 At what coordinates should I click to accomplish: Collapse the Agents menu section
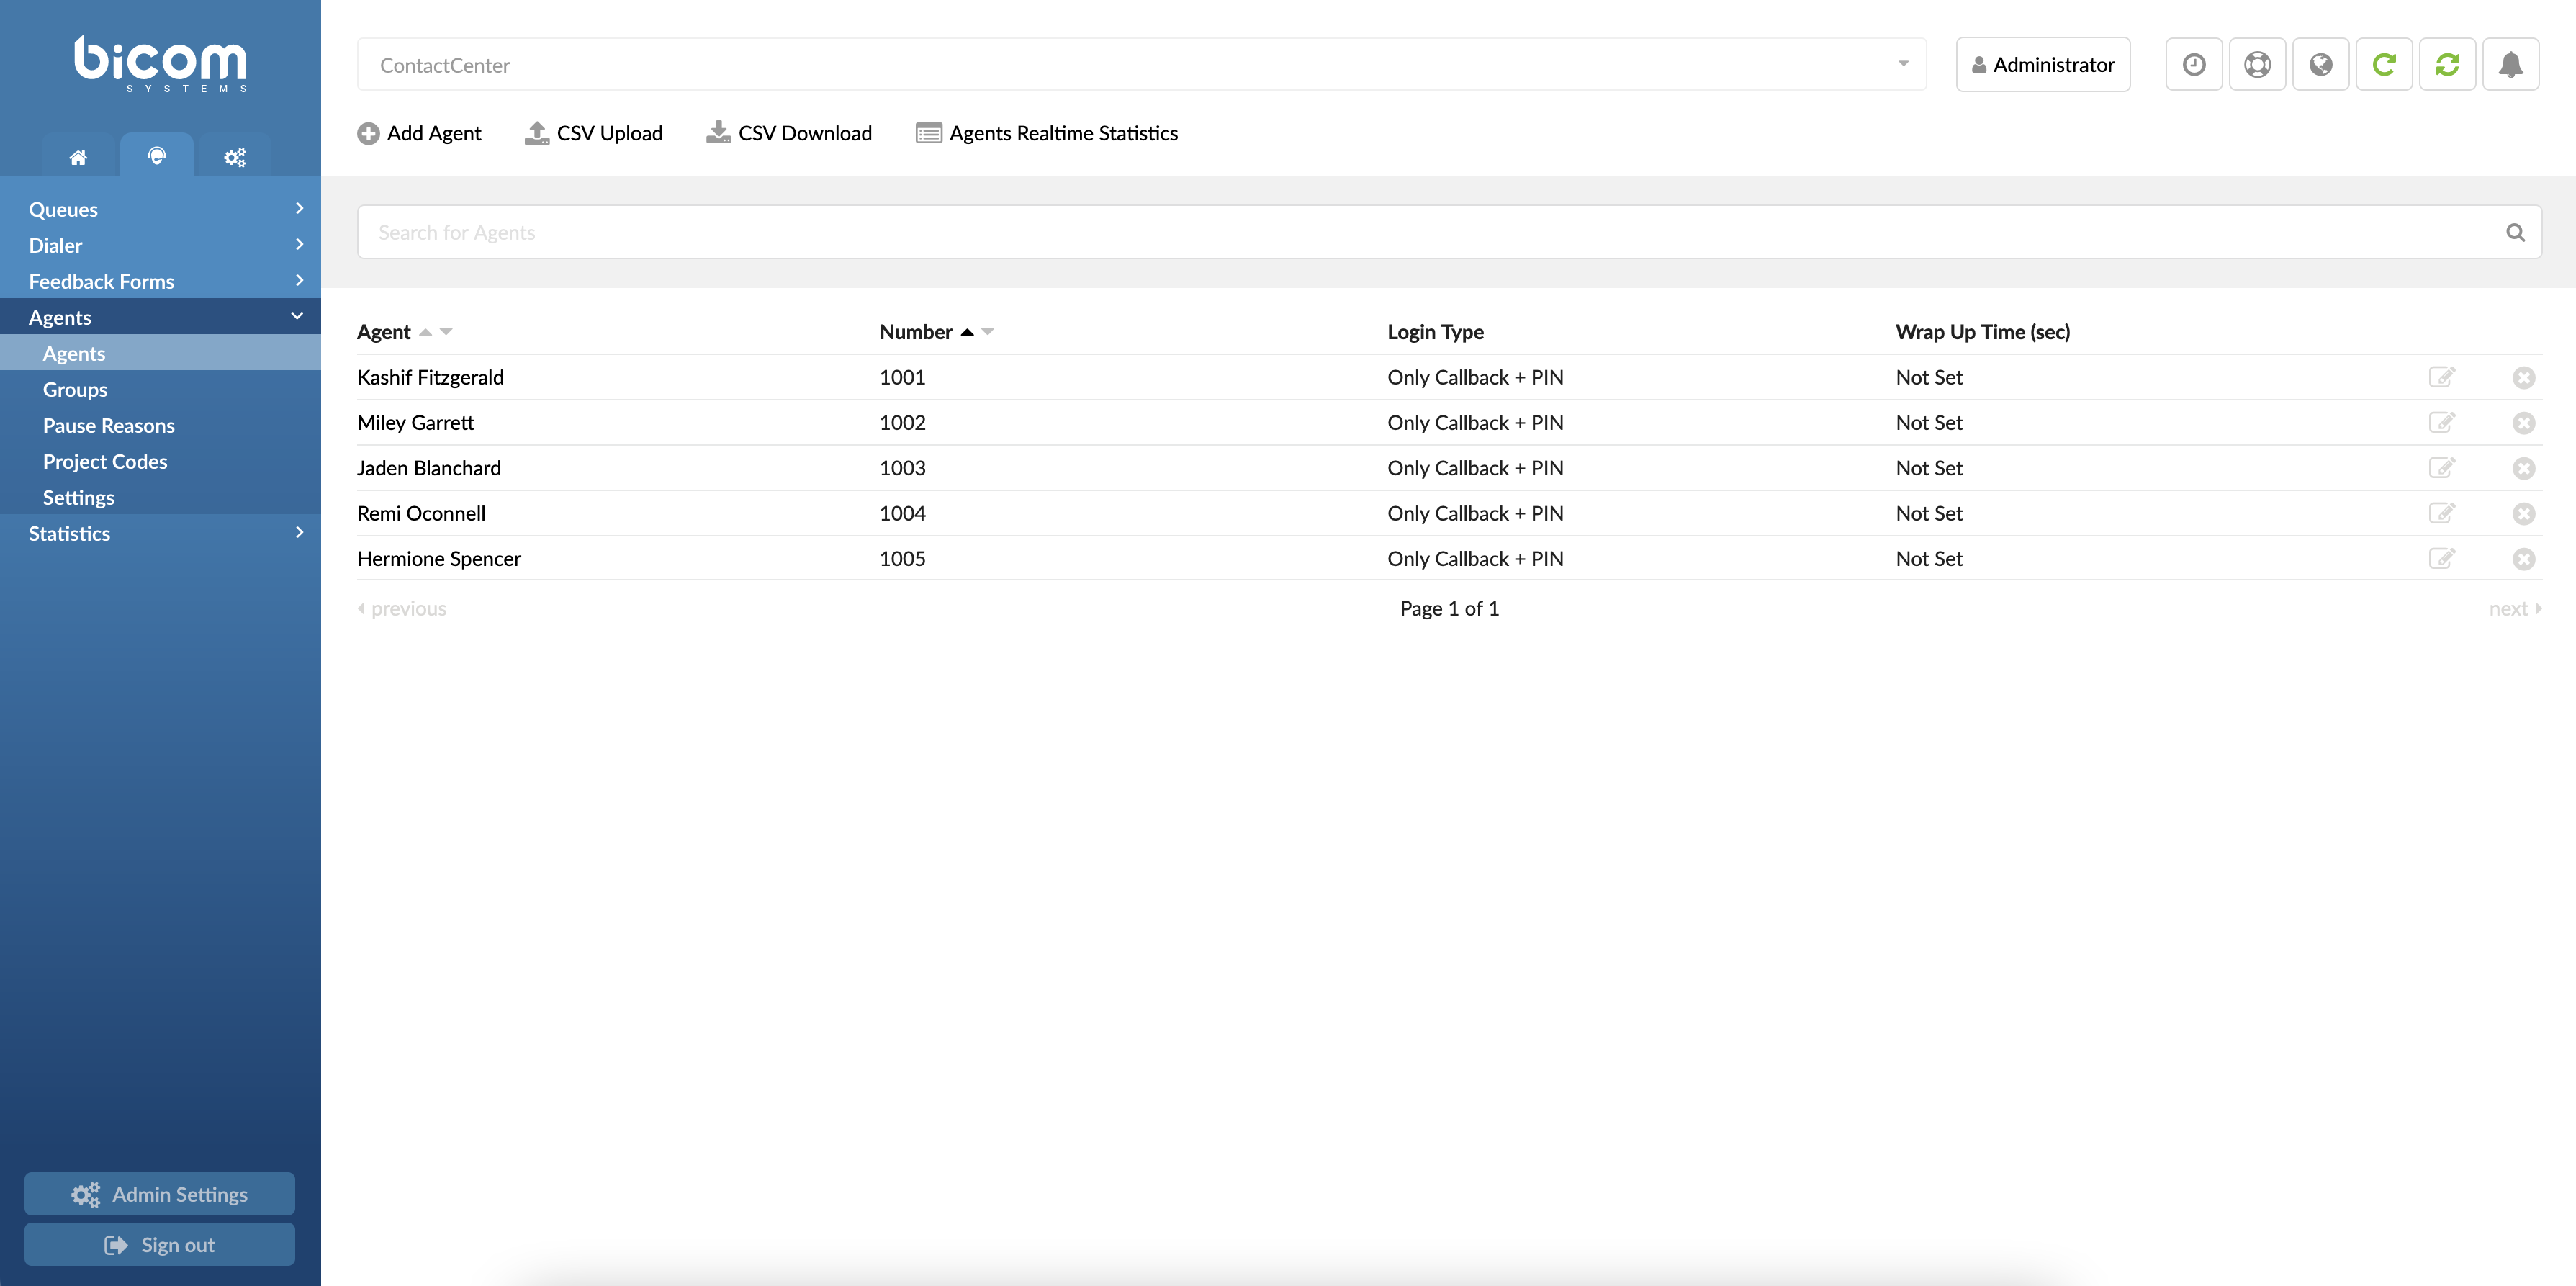point(160,317)
